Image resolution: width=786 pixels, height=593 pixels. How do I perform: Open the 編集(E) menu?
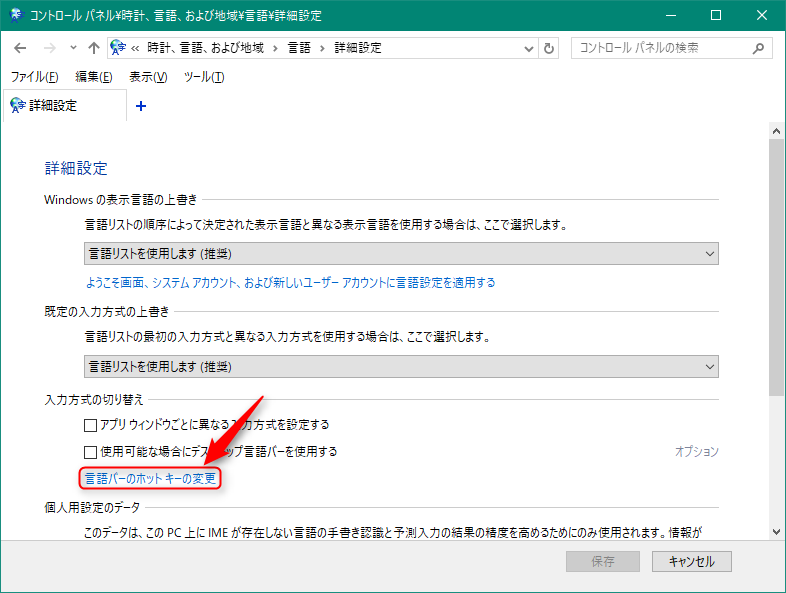pyautogui.click(x=94, y=77)
